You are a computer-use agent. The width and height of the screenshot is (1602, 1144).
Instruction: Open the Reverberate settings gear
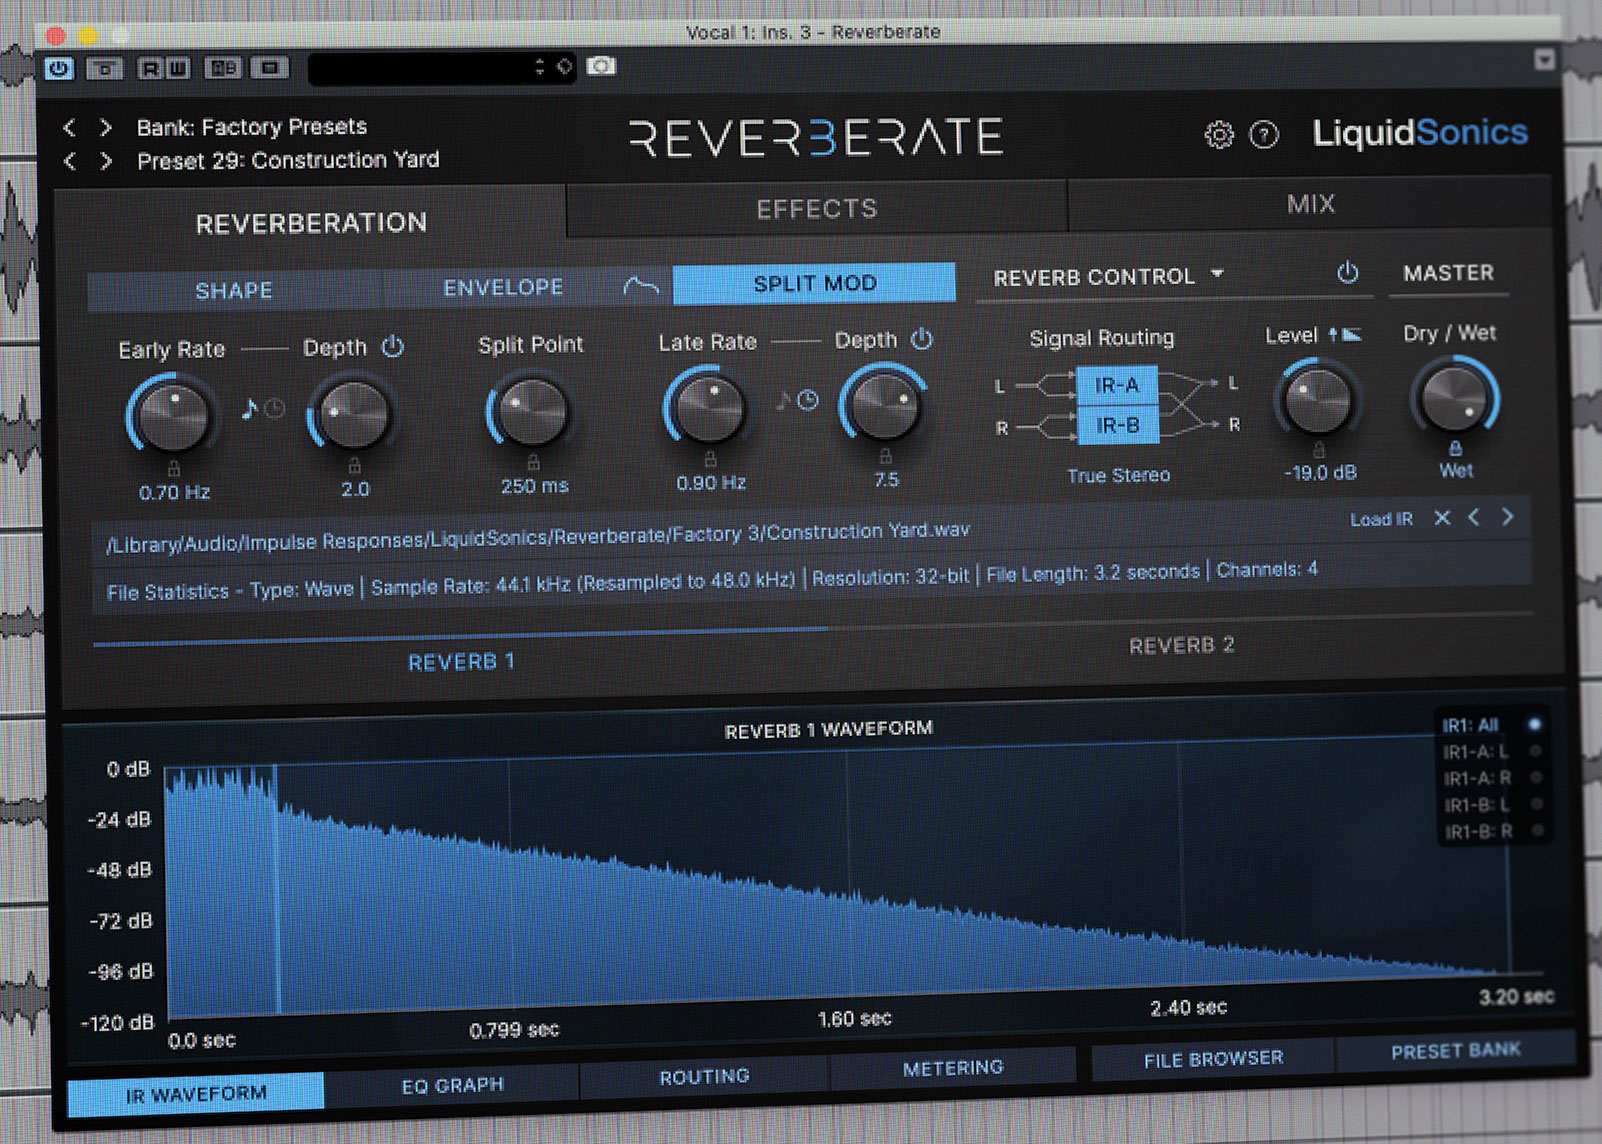1219,134
